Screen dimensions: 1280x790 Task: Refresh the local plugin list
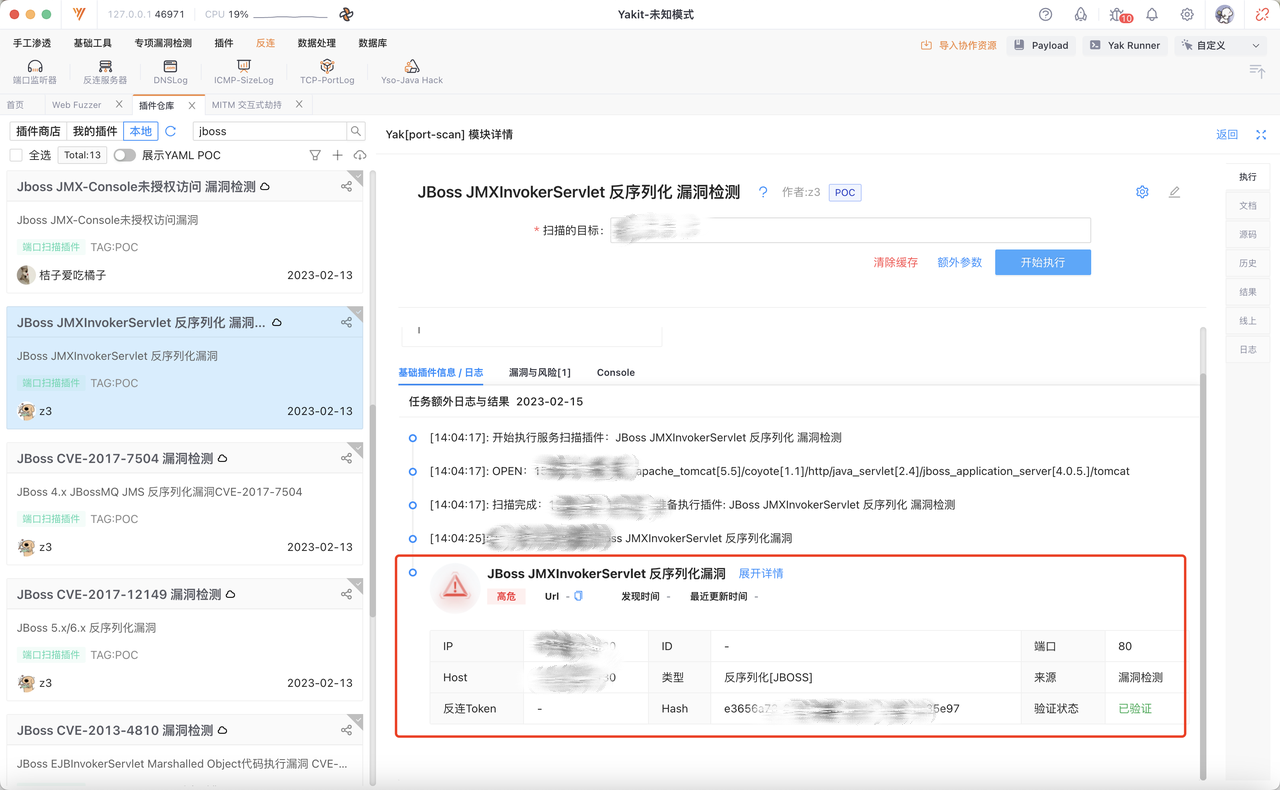(x=171, y=131)
